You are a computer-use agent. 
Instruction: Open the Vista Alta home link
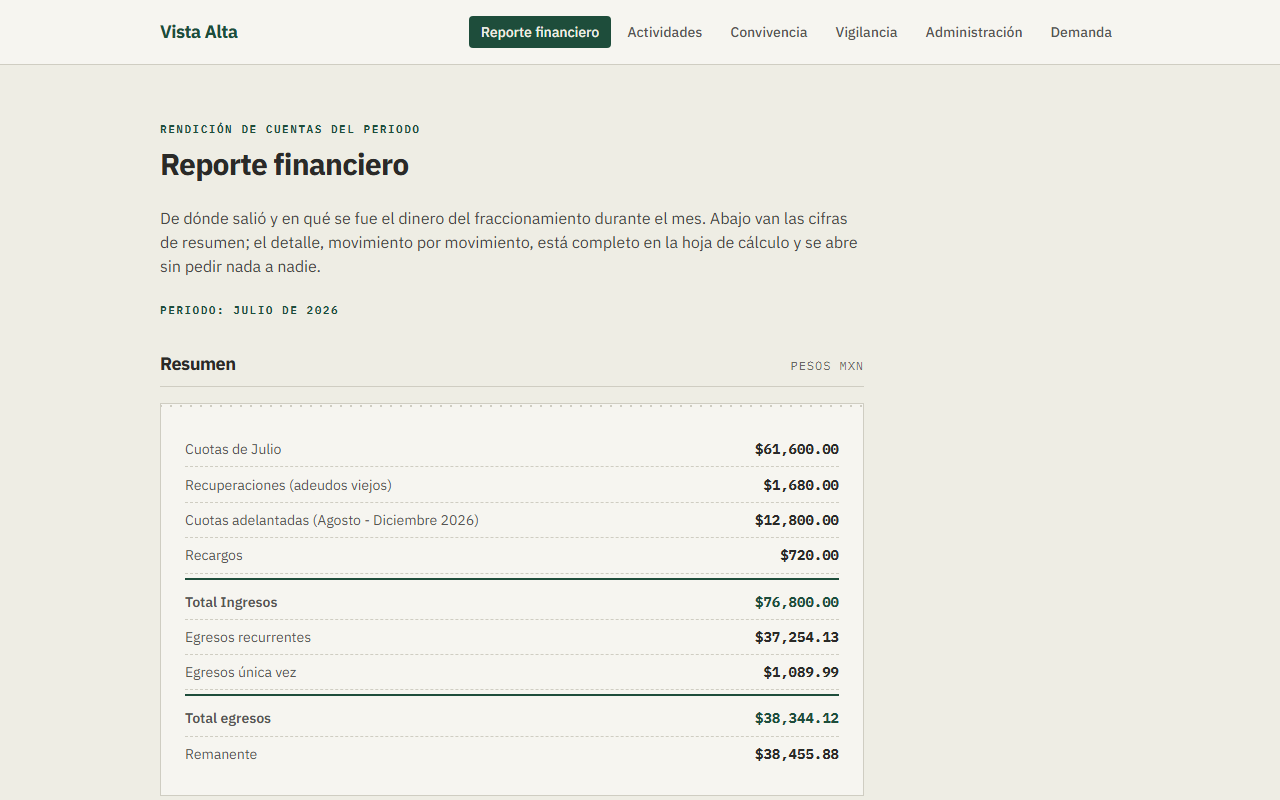coord(199,32)
